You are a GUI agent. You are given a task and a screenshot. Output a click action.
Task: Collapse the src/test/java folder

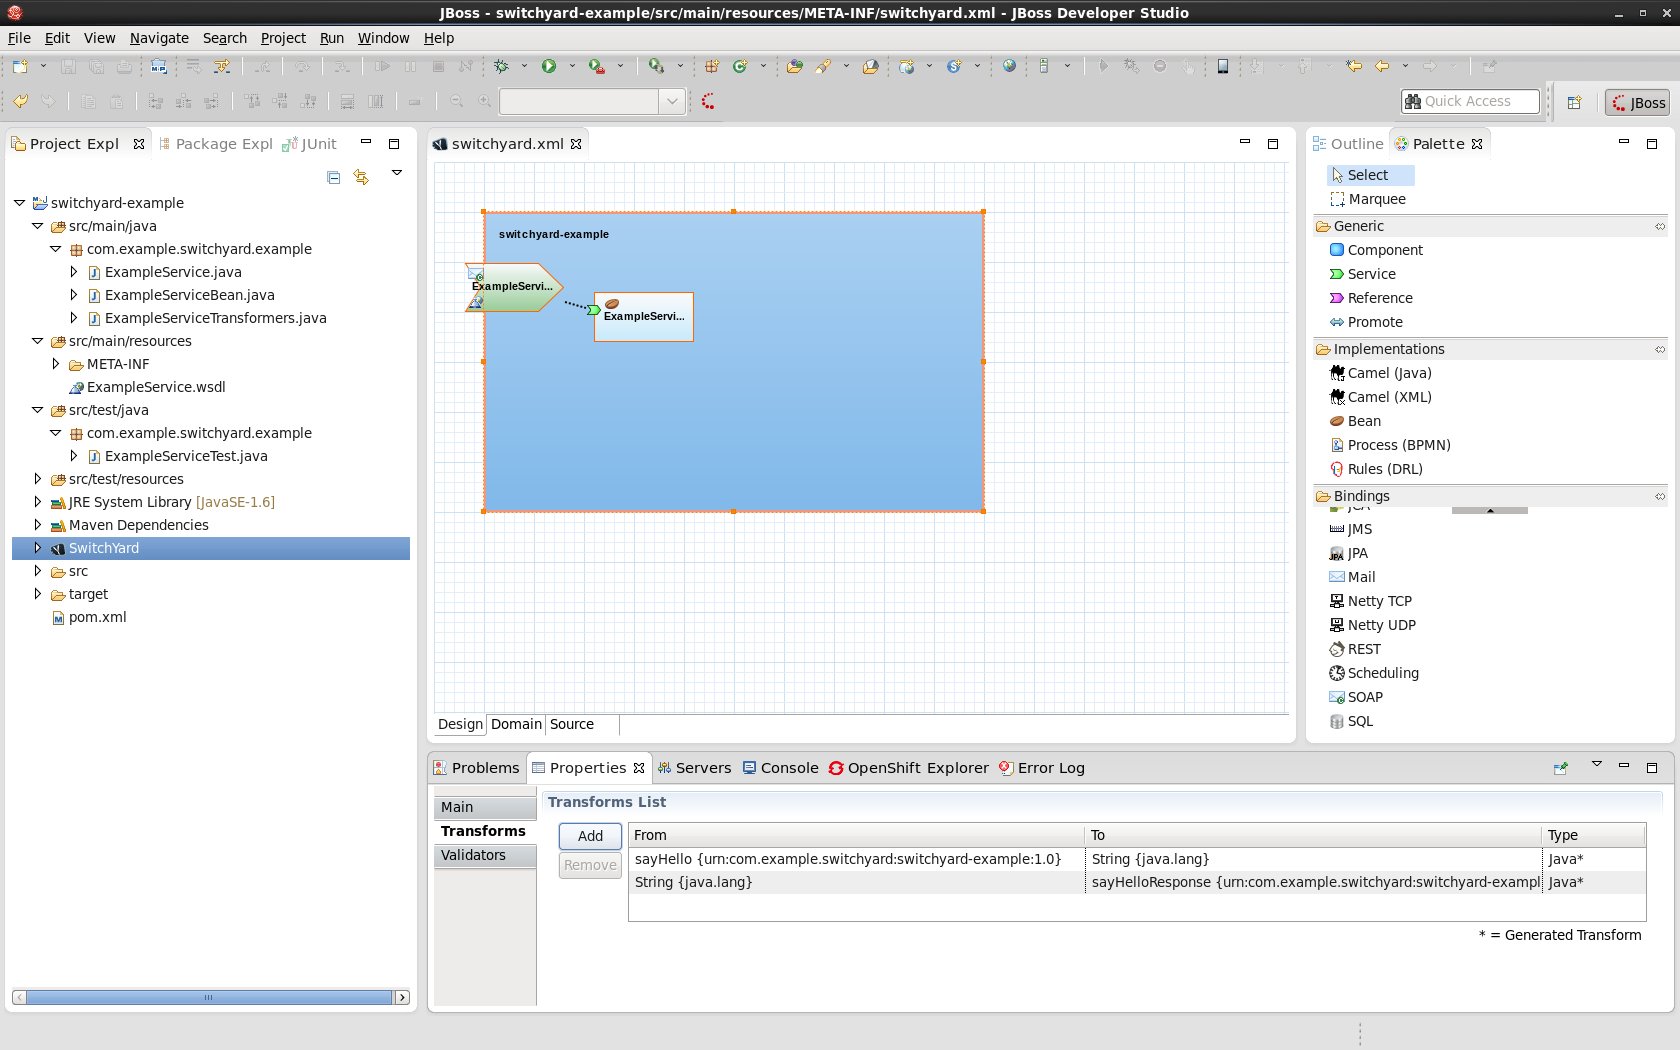point(37,410)
